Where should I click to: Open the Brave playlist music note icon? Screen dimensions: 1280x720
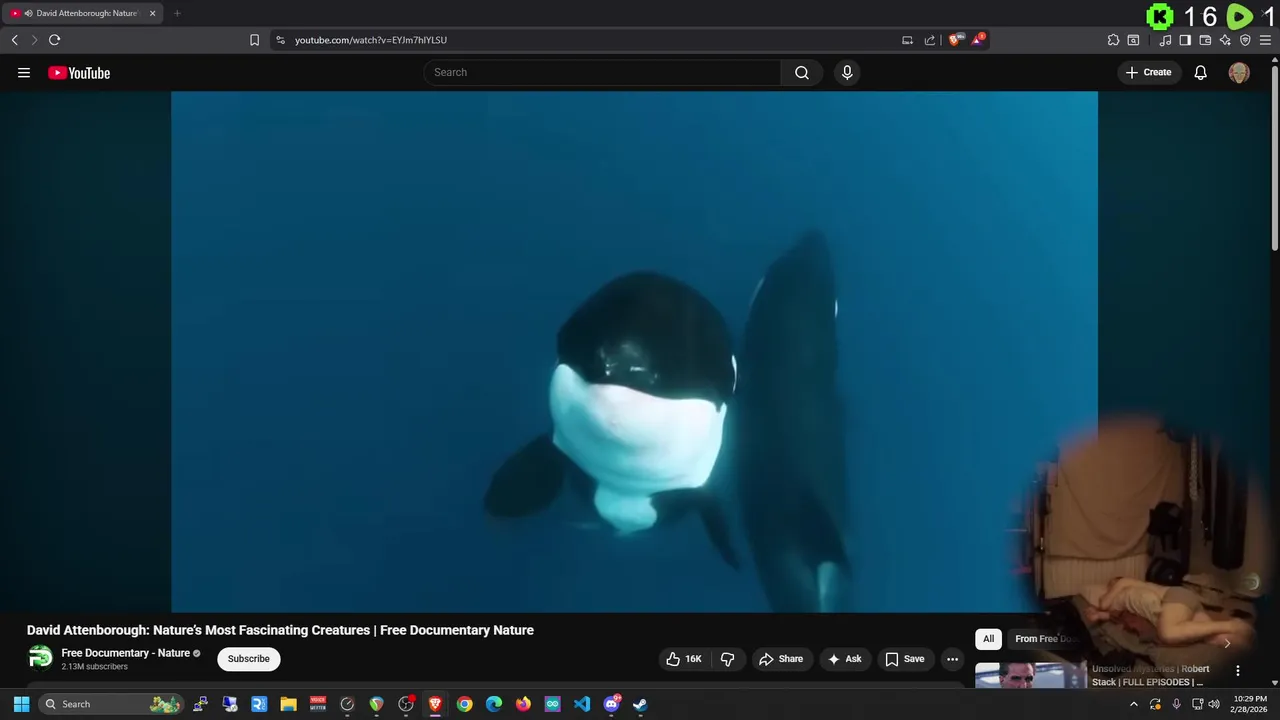[x=1165, y=40]
